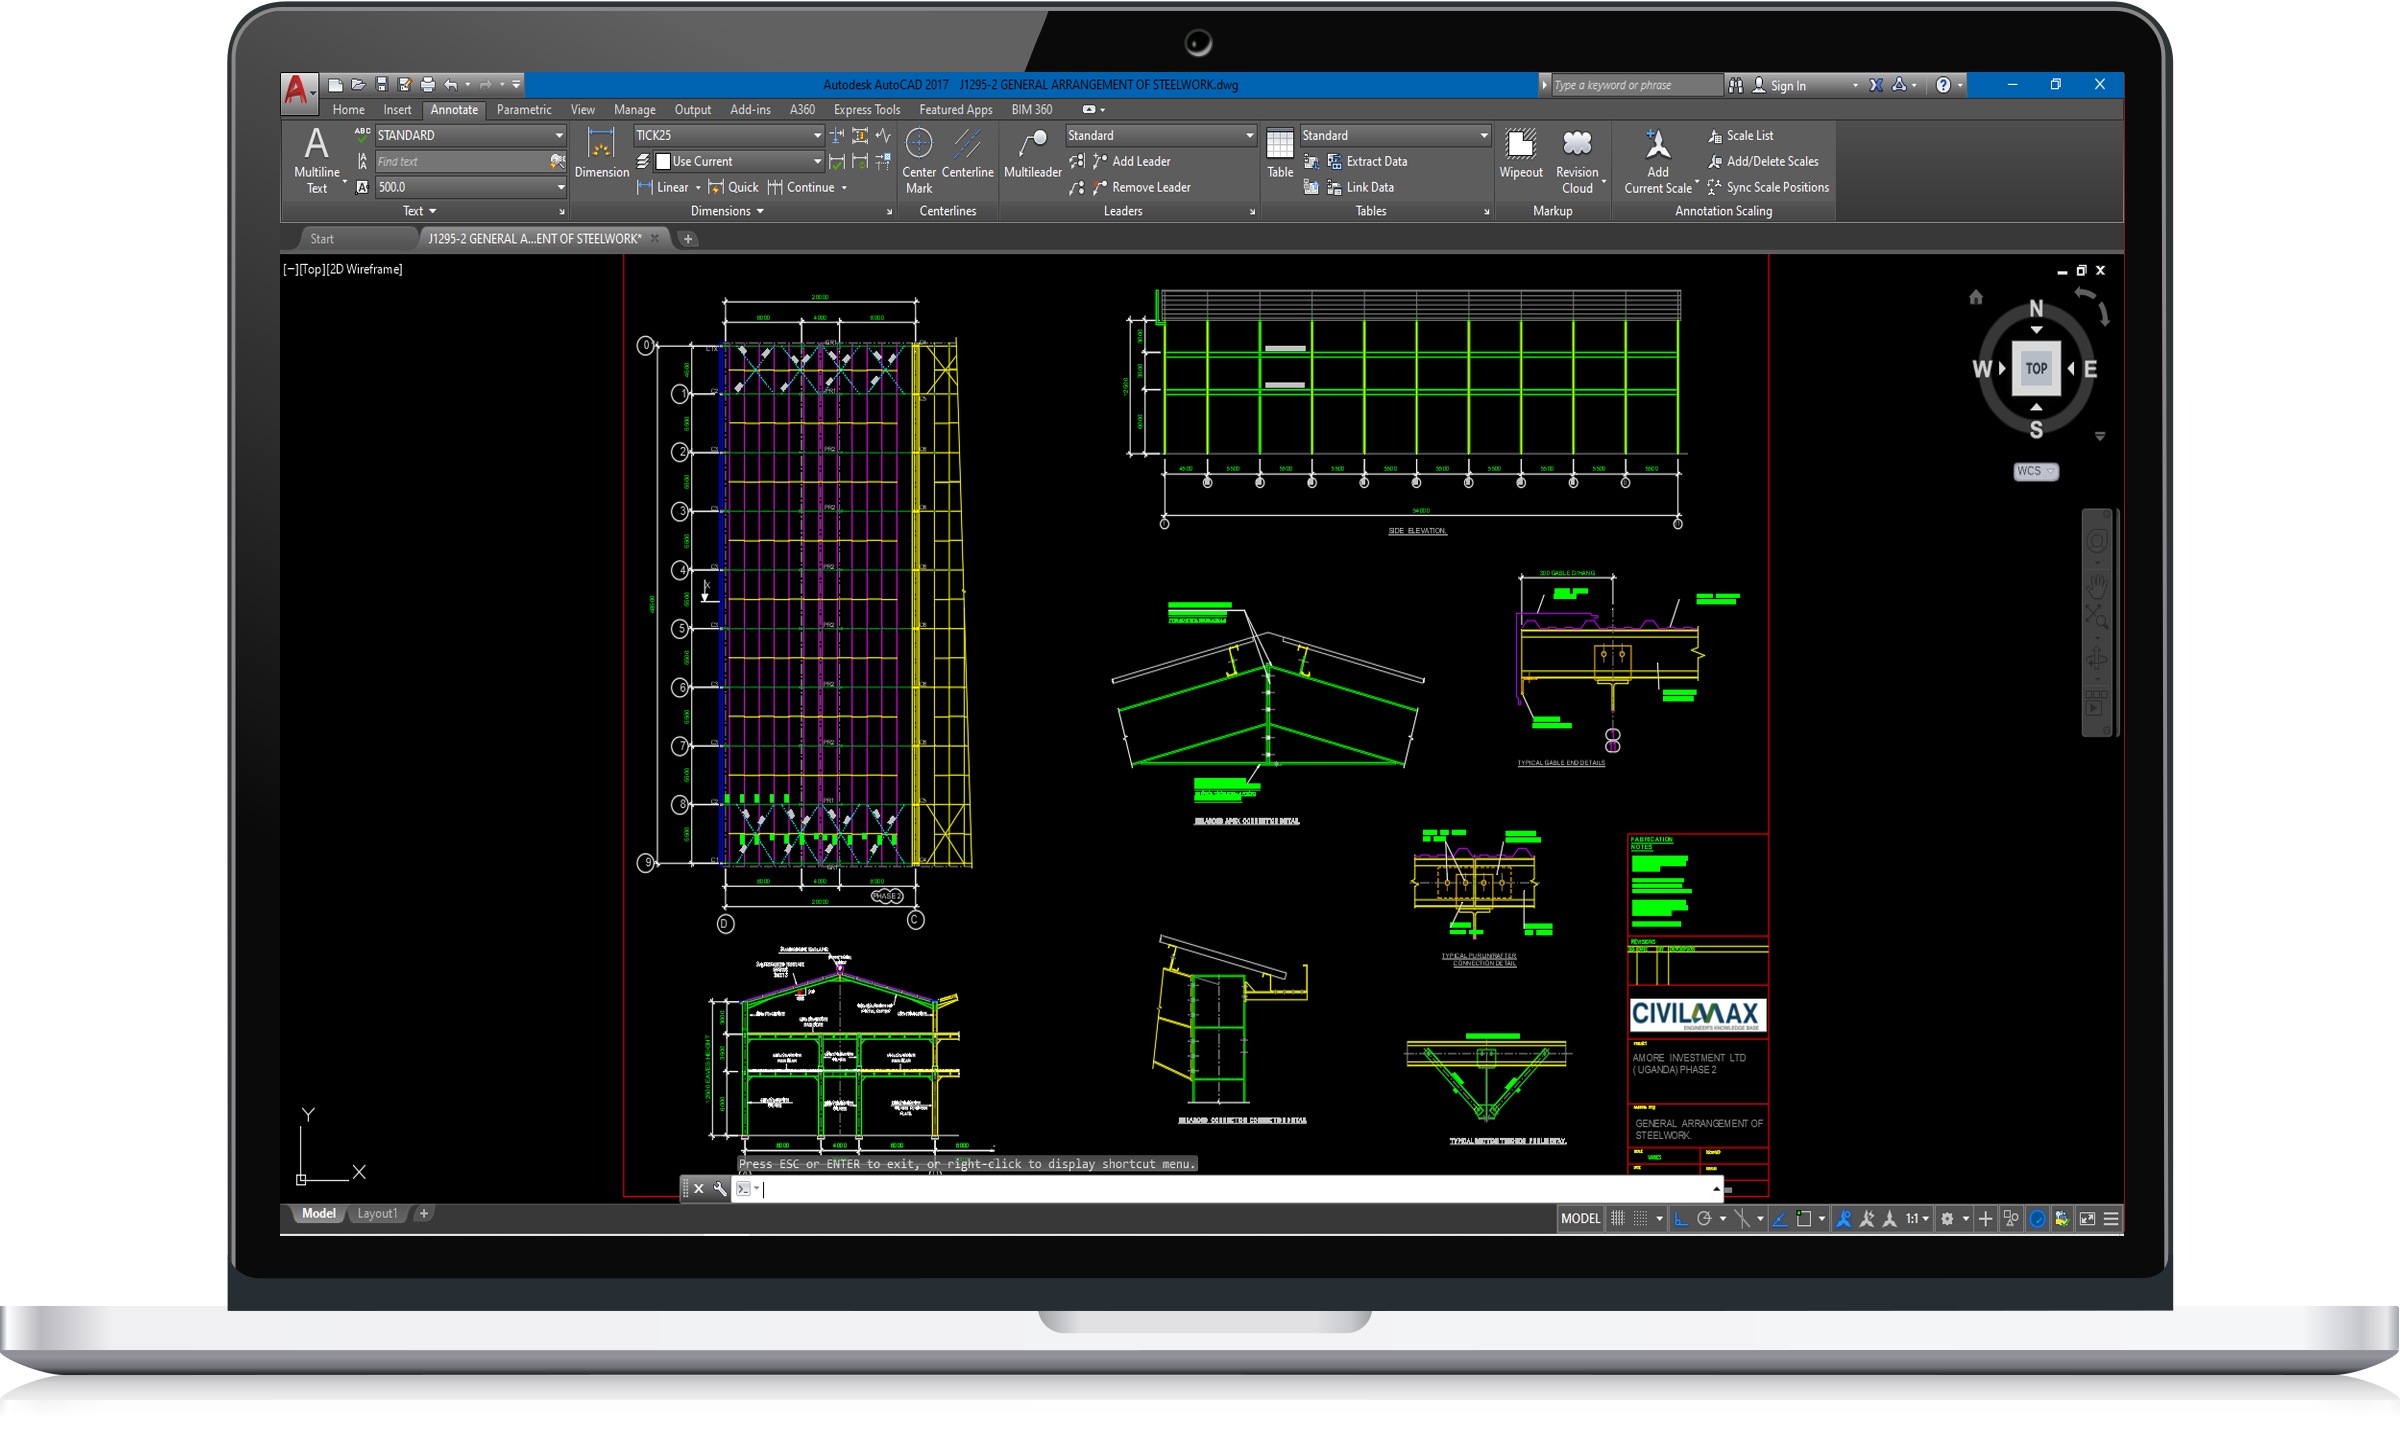Click the Quick dimension button
Viewport: 2400px width, 1444px height.
pos(733,187)
